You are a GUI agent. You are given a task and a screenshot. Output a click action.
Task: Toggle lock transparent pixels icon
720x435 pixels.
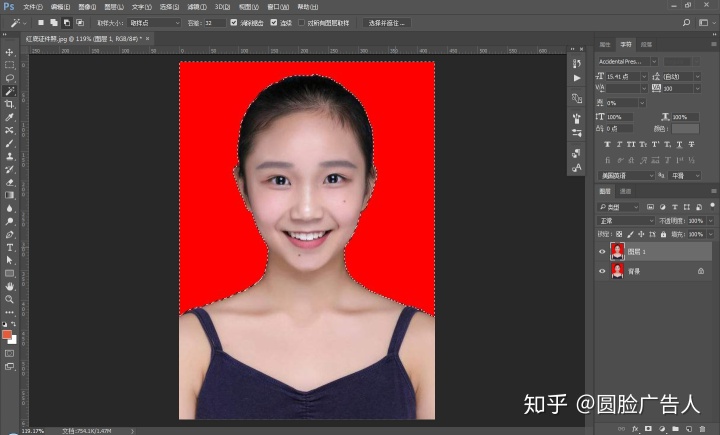click(x=619, y=234)
